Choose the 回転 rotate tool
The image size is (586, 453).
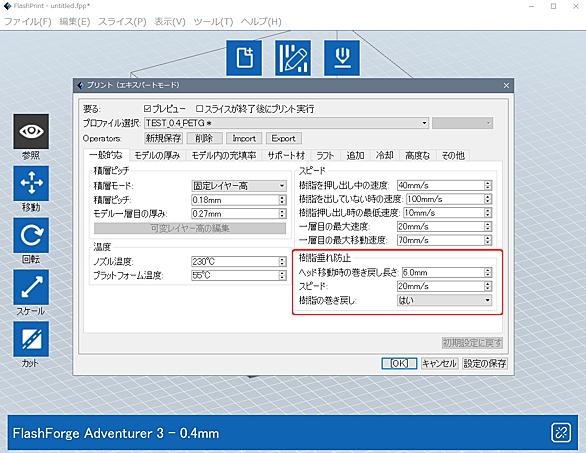(31, 235)
